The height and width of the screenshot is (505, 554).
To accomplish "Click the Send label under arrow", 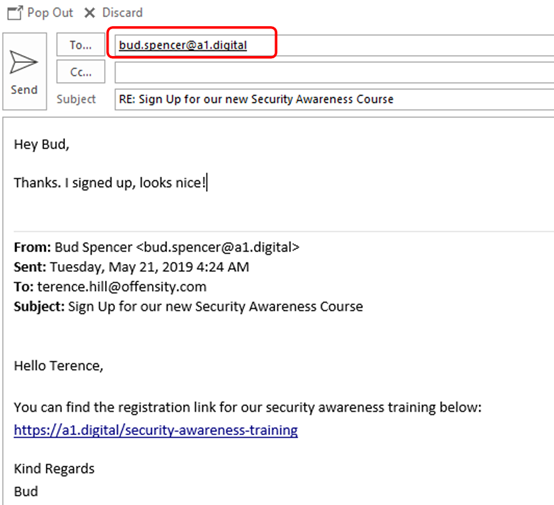I will pos(24,90).
